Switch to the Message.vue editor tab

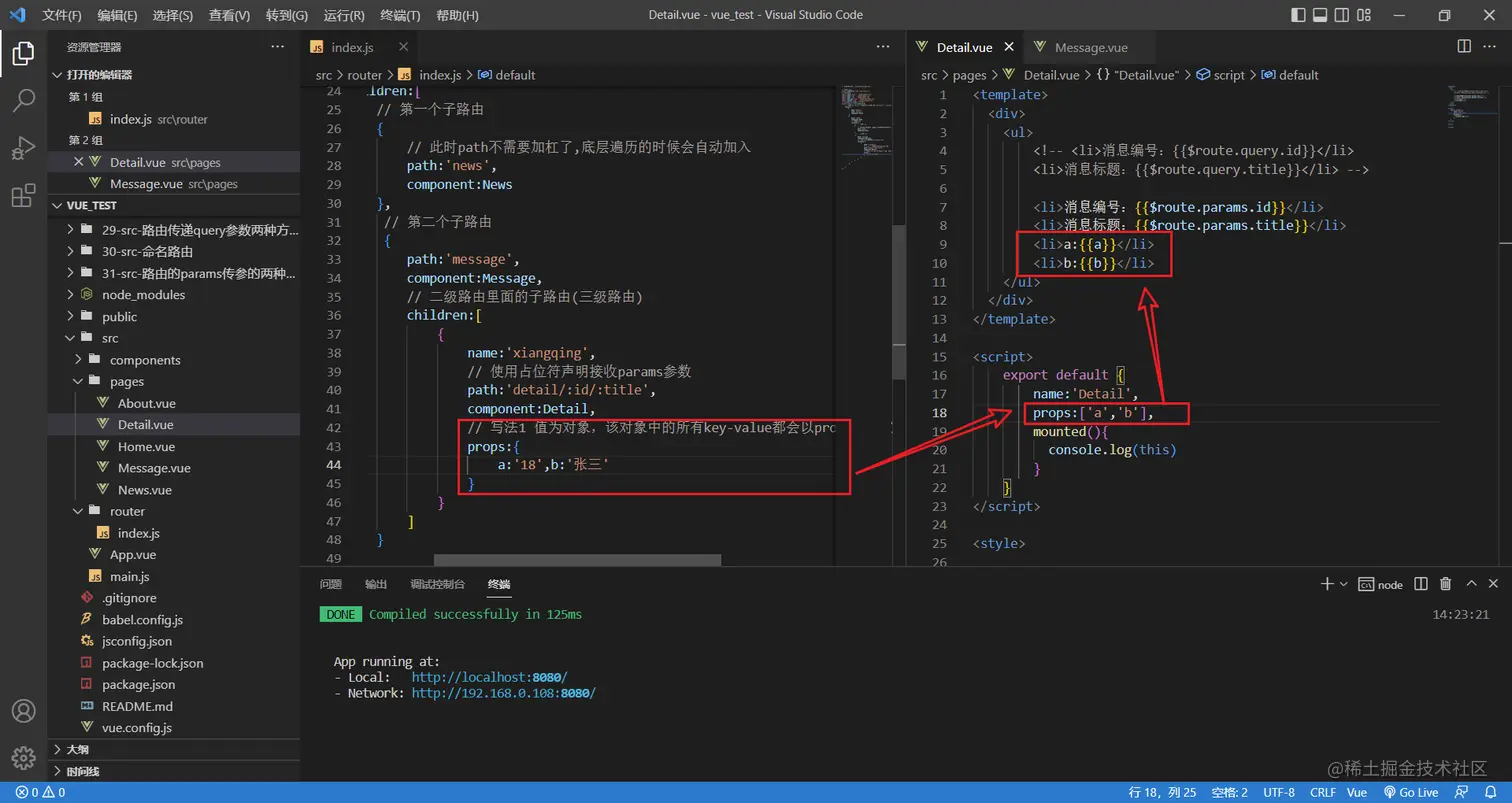1091,47
